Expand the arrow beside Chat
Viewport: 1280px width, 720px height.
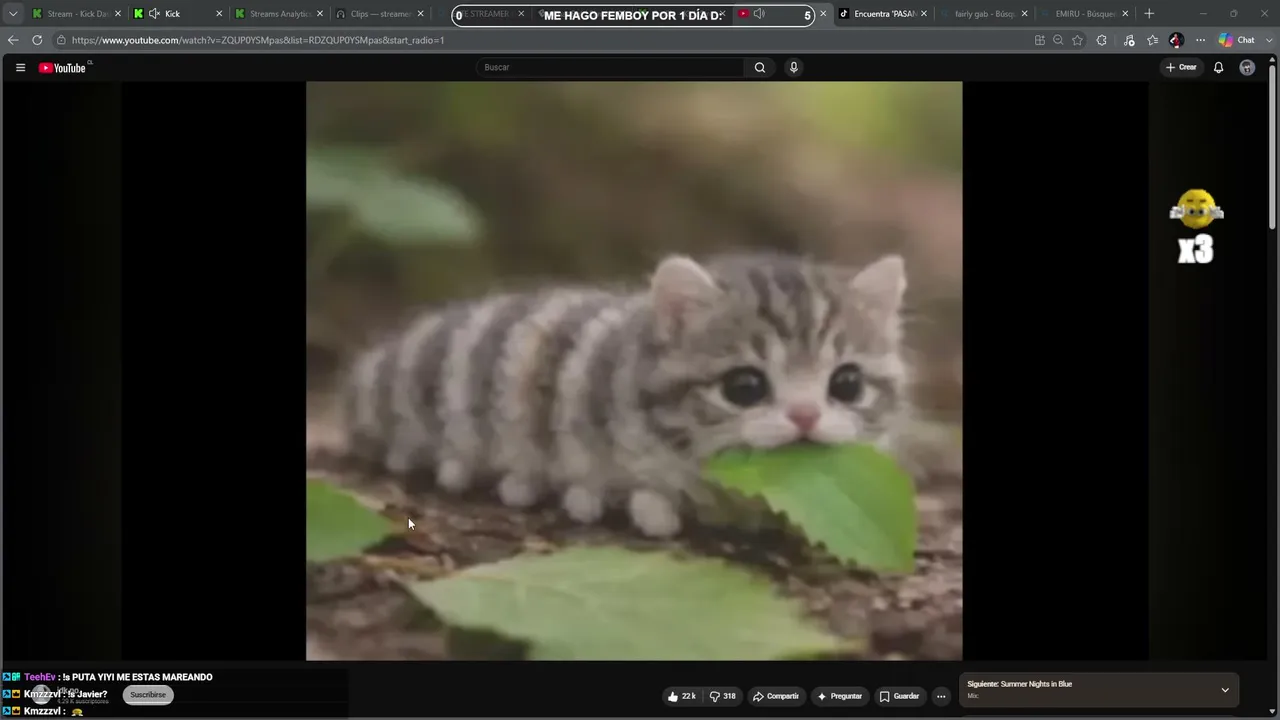click(x=1269, y=40)
